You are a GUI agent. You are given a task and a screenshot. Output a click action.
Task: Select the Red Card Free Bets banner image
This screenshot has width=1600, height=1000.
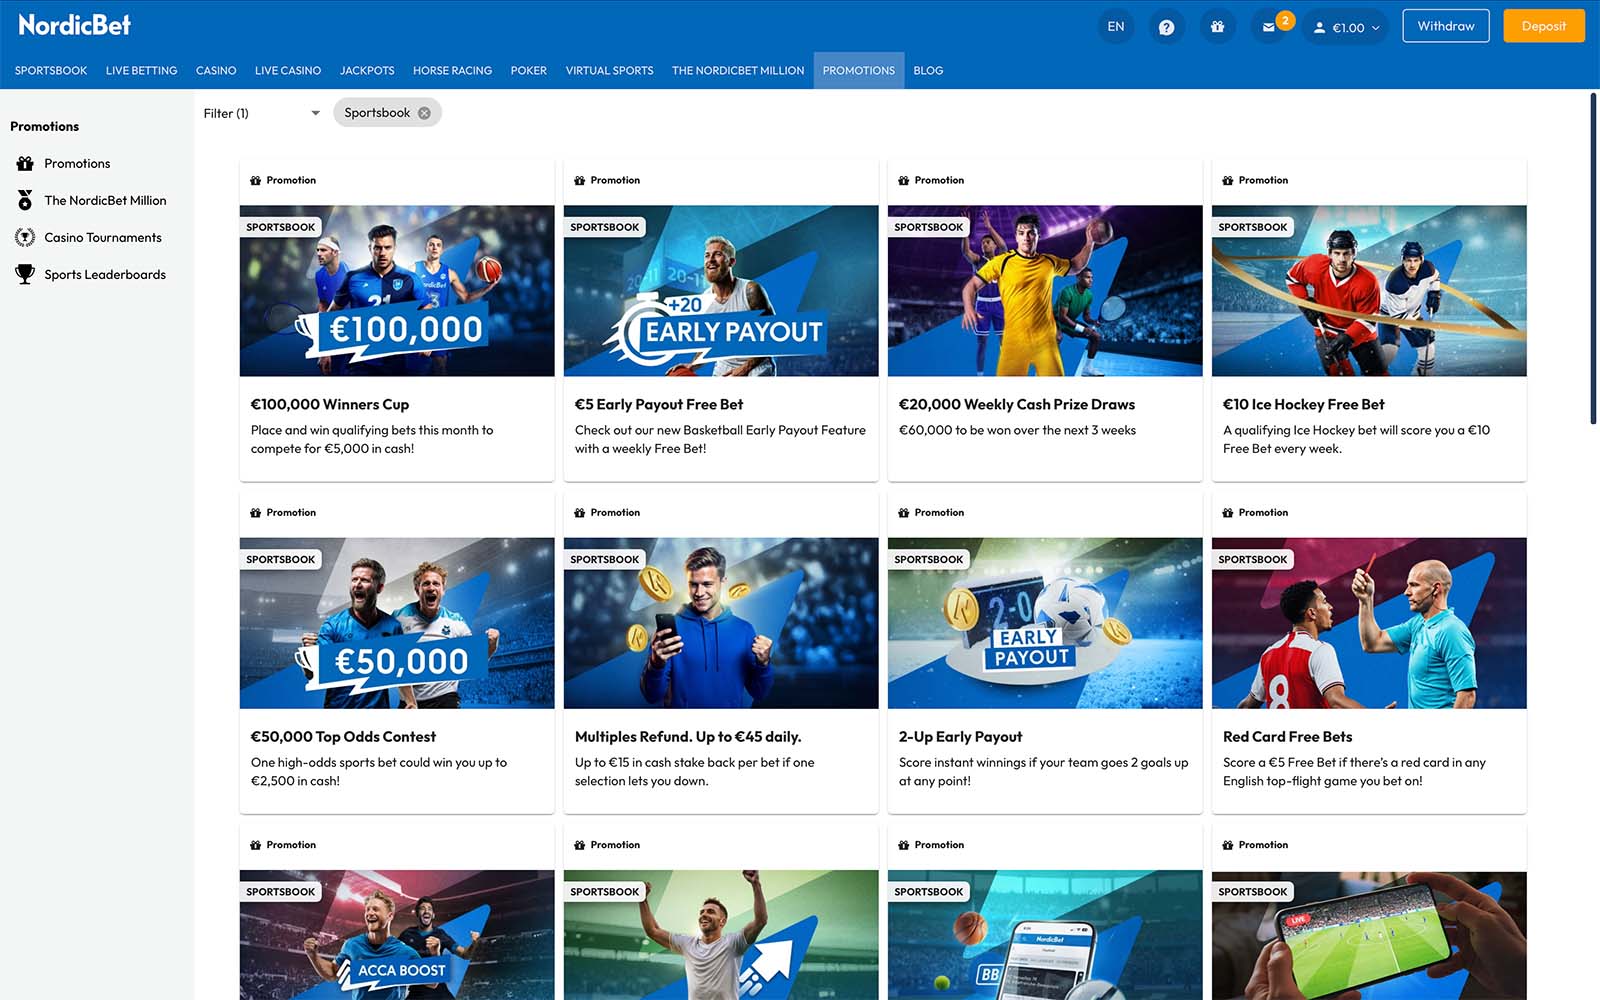(1368, 623)
